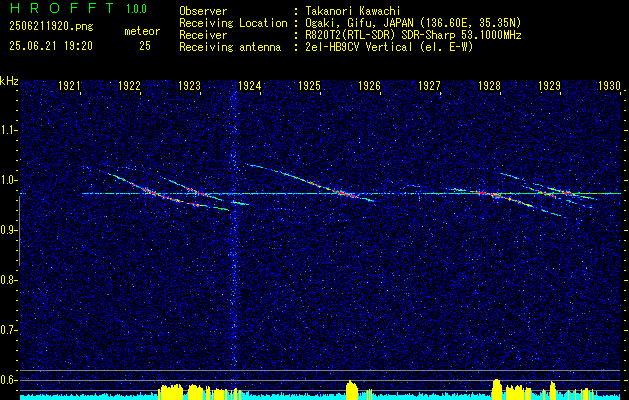Click the meteor count 25
The height and width of the screenshot is (400, 629).
[x=145, y=46]
